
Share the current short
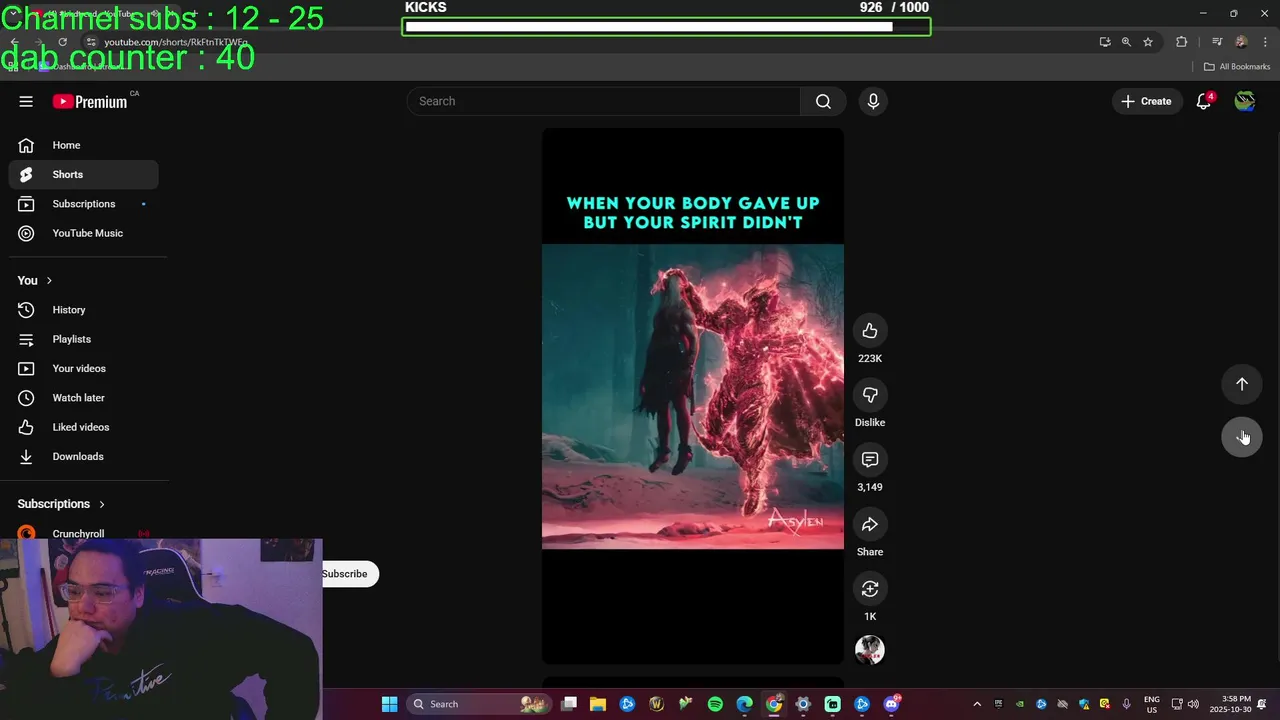tap(870, 524)
